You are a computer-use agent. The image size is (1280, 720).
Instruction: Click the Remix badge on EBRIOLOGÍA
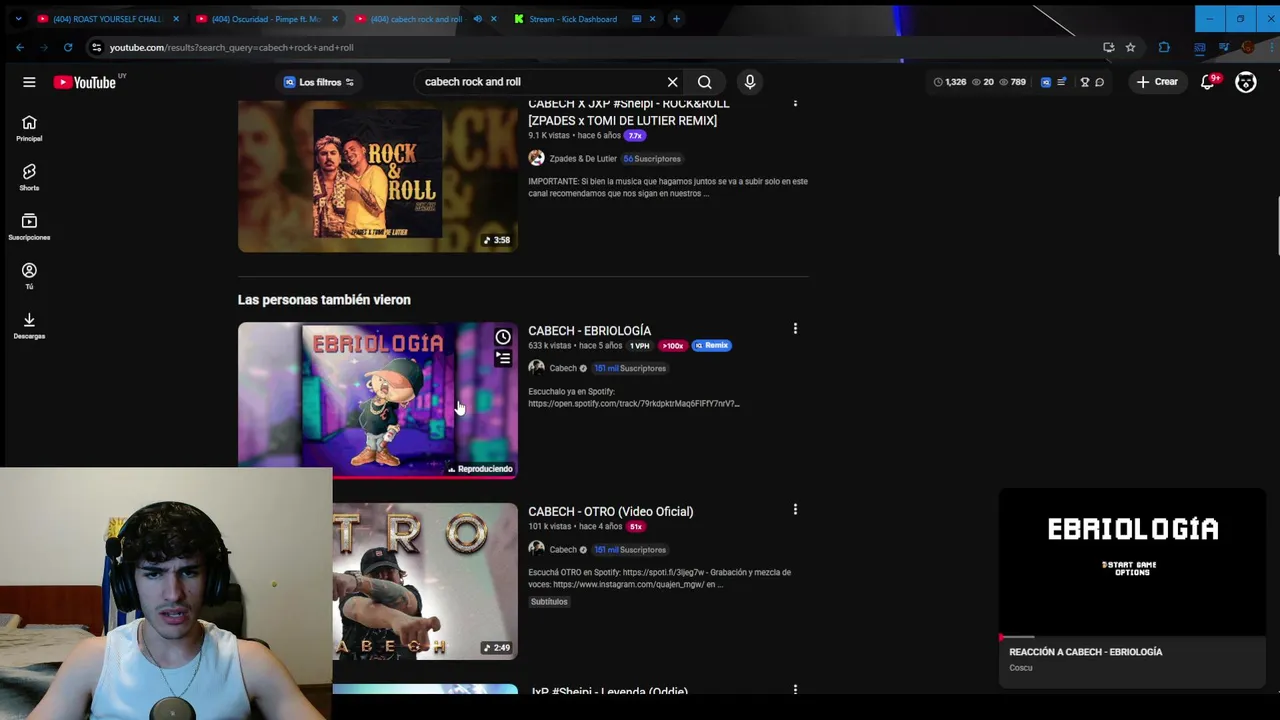712,346
